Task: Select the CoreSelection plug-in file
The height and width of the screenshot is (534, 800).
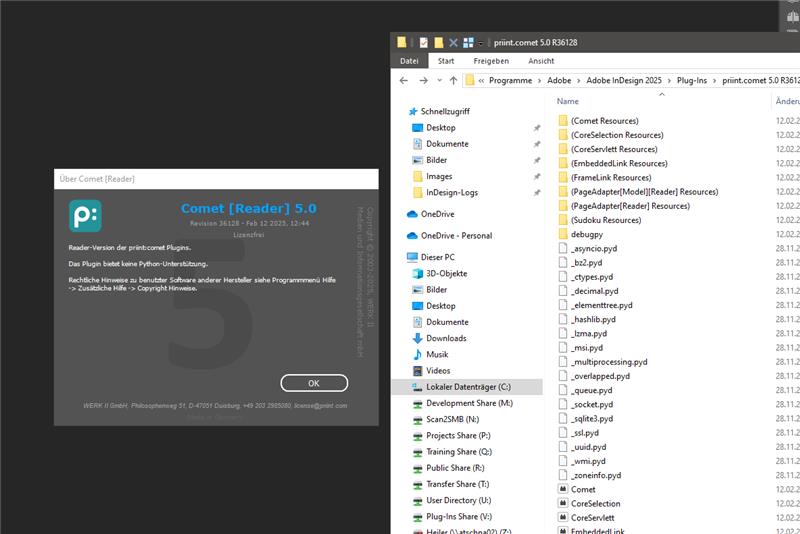Action: click(595, 503)
